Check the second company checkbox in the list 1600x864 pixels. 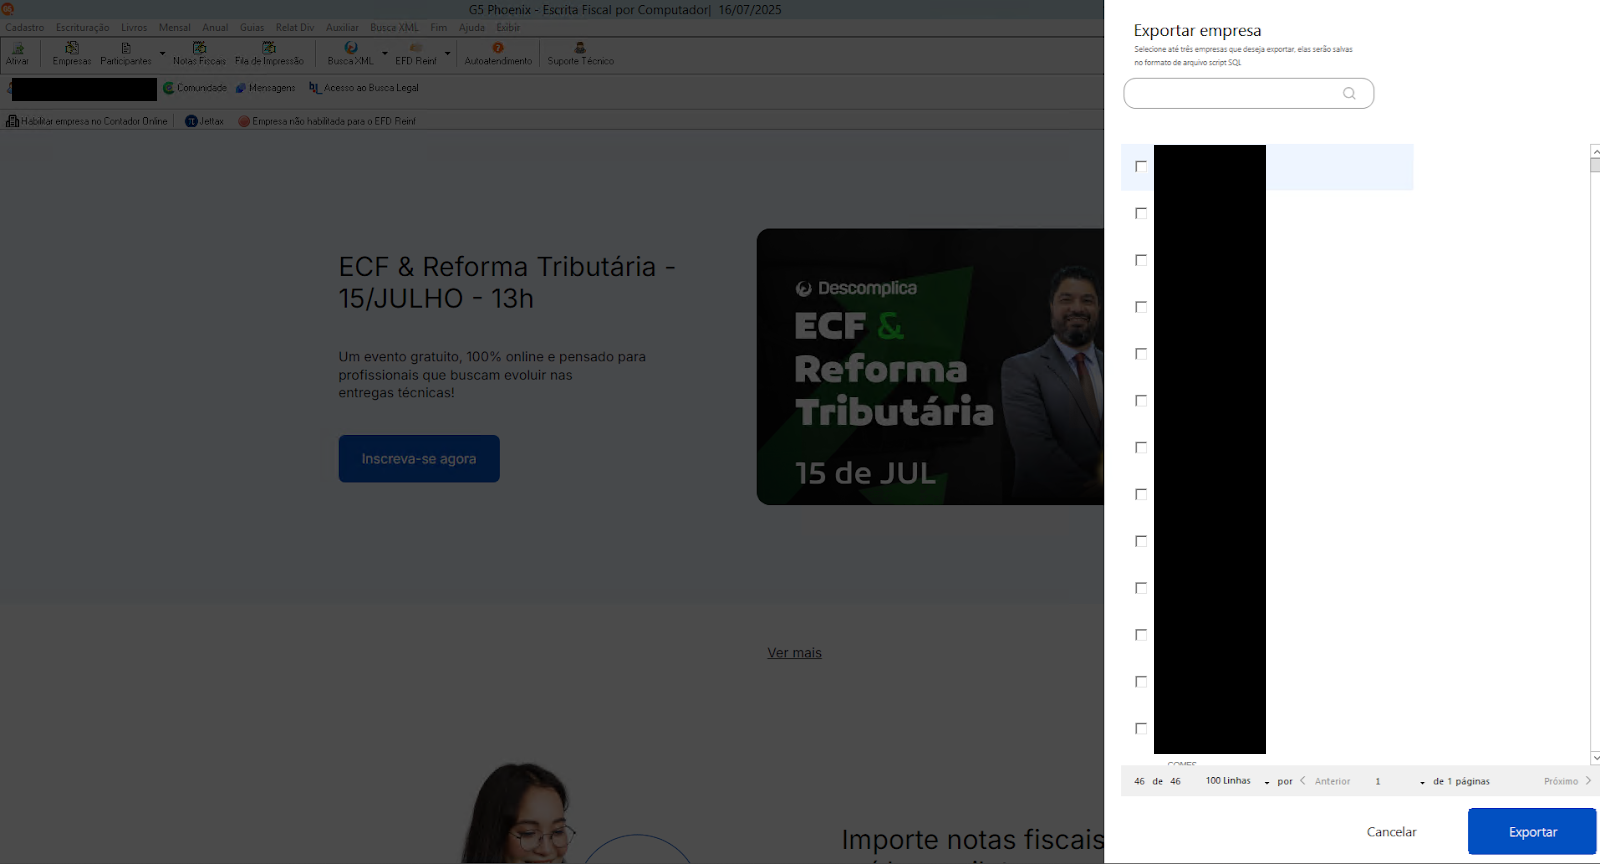pos(1141,213)
